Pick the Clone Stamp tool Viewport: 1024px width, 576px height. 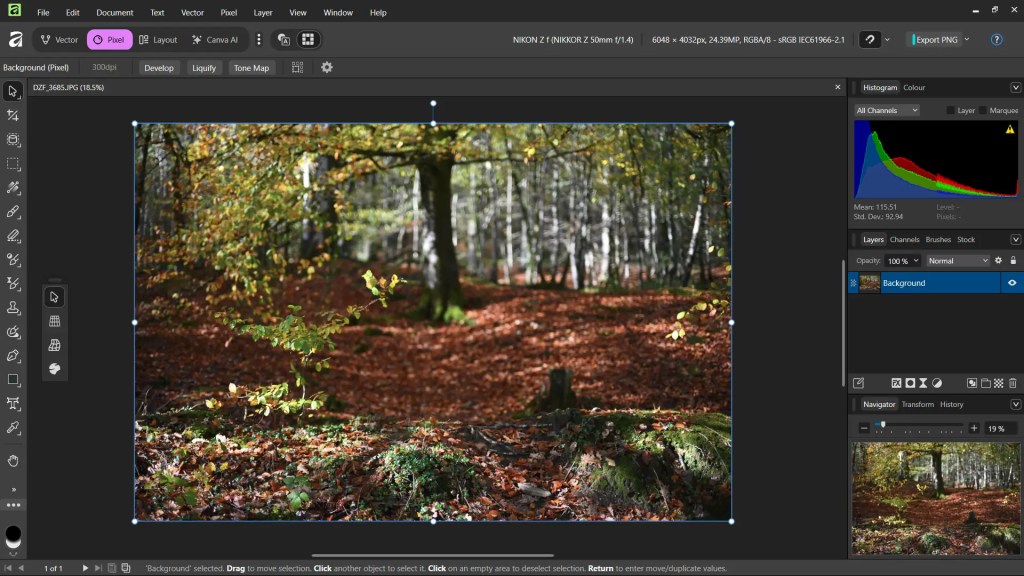(13, 307)
